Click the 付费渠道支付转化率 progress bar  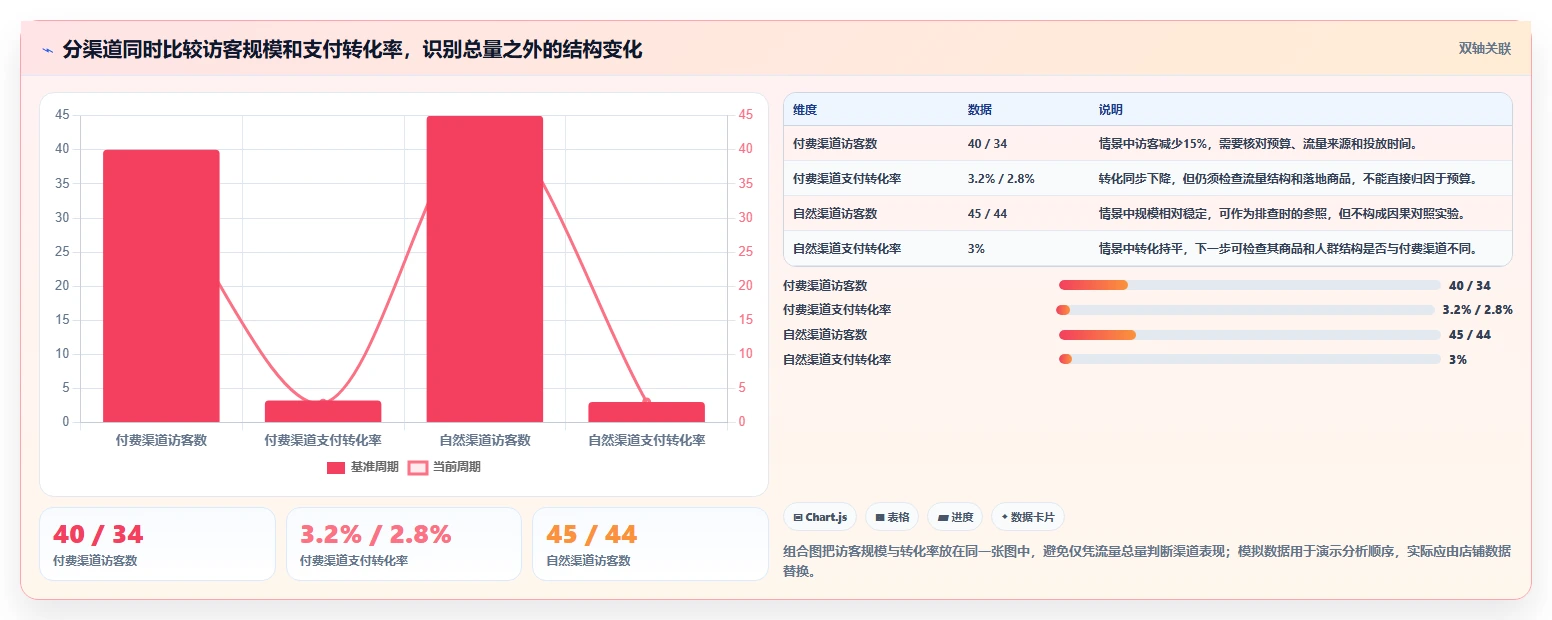[1246, 310]
